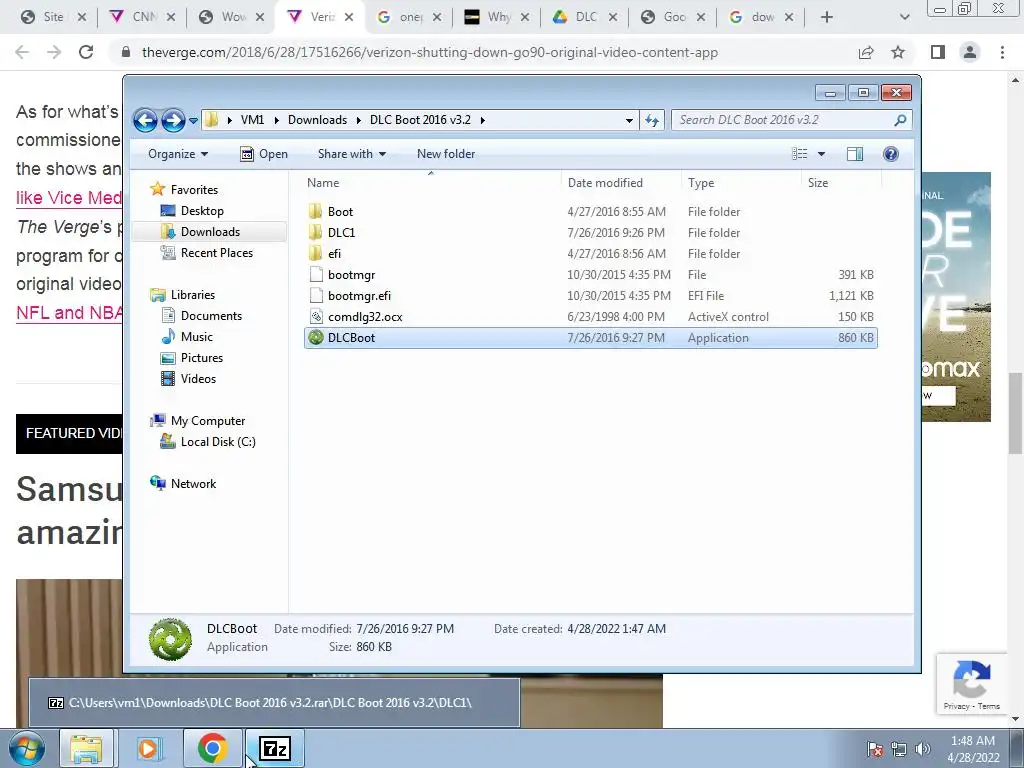Open My Computer in navigation pane
1024x768 pixels.
coord(208,421)
